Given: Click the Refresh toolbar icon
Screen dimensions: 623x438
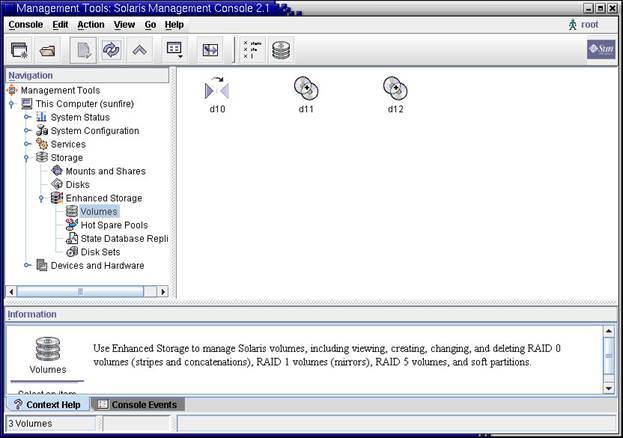Looking at the screenshot, I should click(x=111, y=50).
